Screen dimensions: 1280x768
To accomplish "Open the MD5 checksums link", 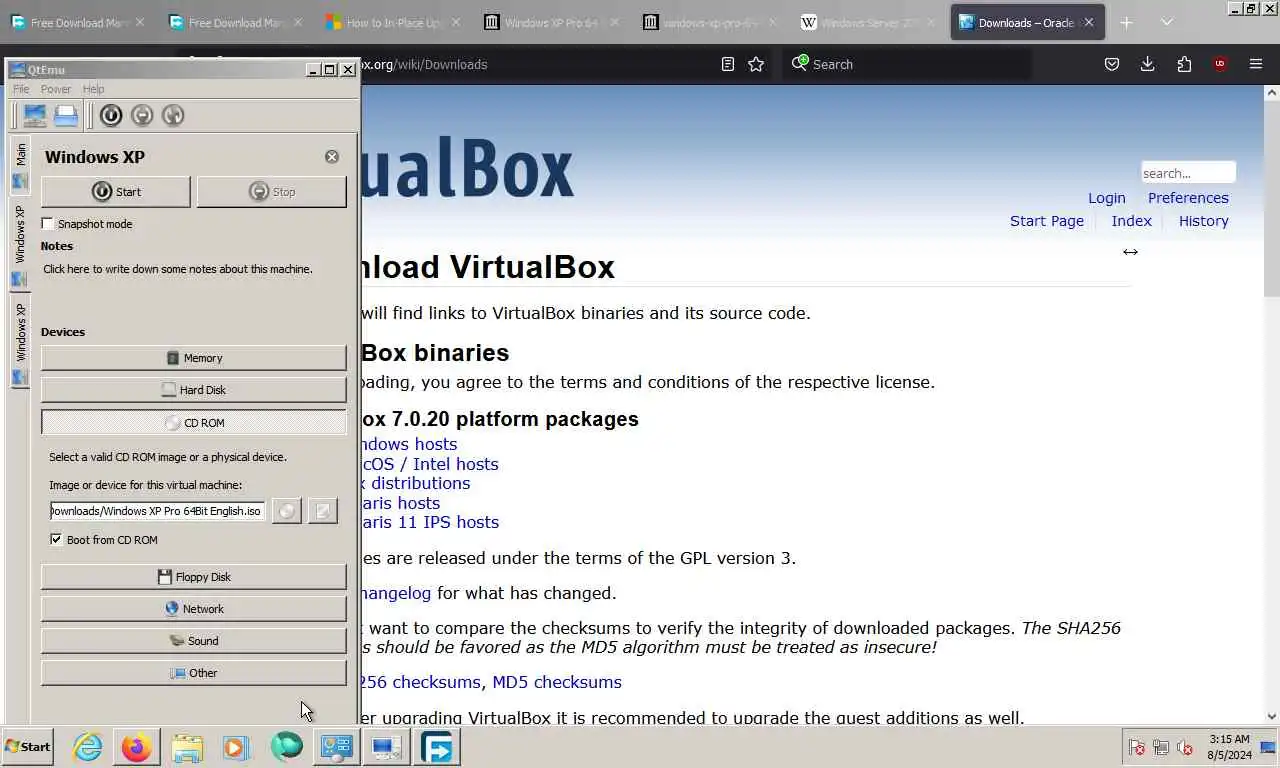I will pos(557,682).
